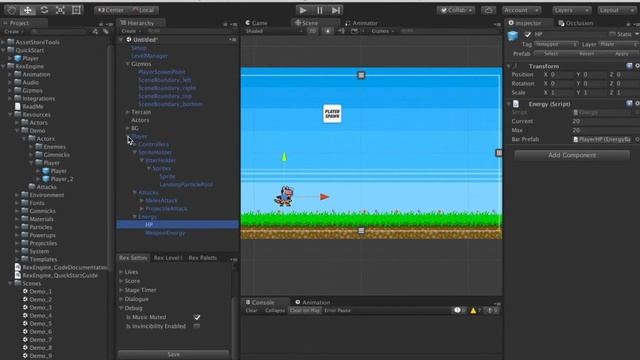
Task: Expand the Lives section in Rex Settings
Action: click(121, 272)
